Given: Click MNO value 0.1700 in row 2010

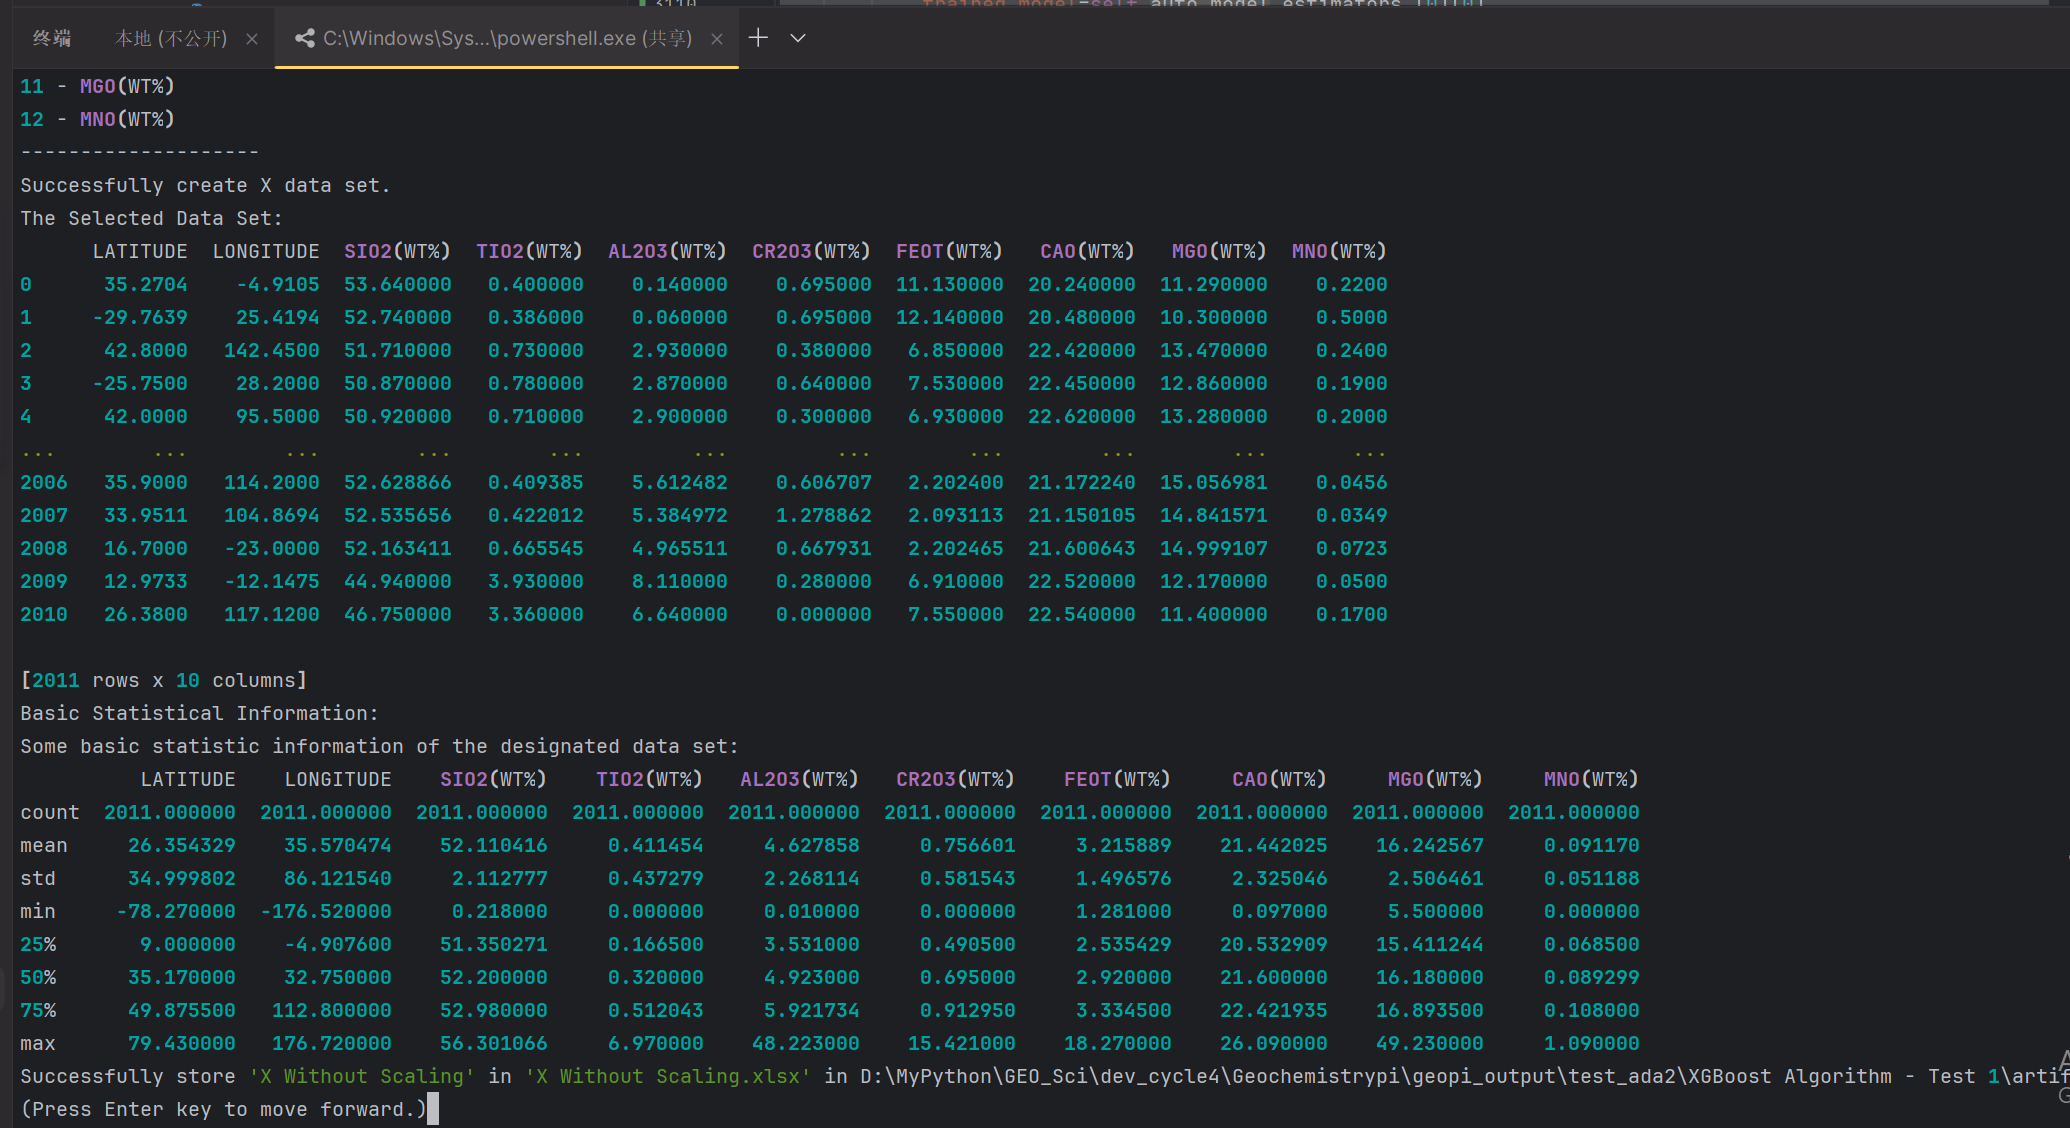Looking at the screenshot, I should pos(1351,614).
